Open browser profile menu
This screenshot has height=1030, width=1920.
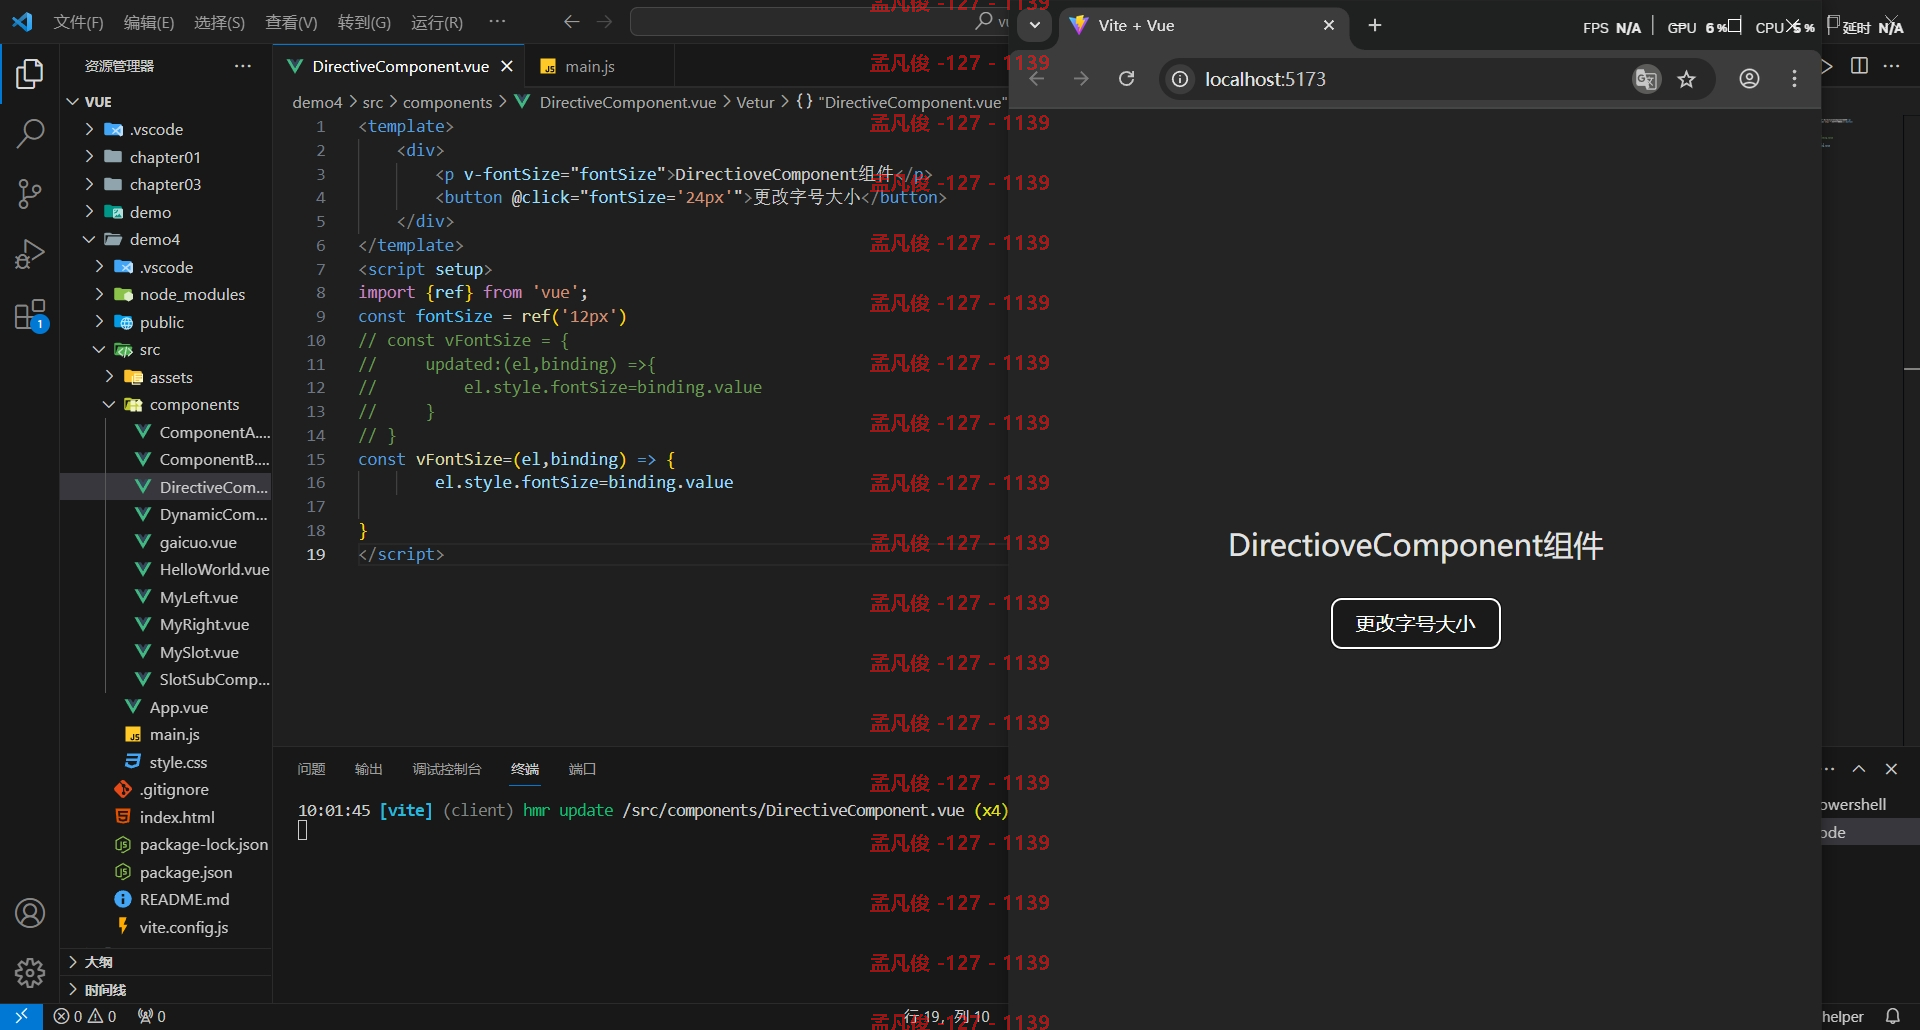tap(1749, 79)
